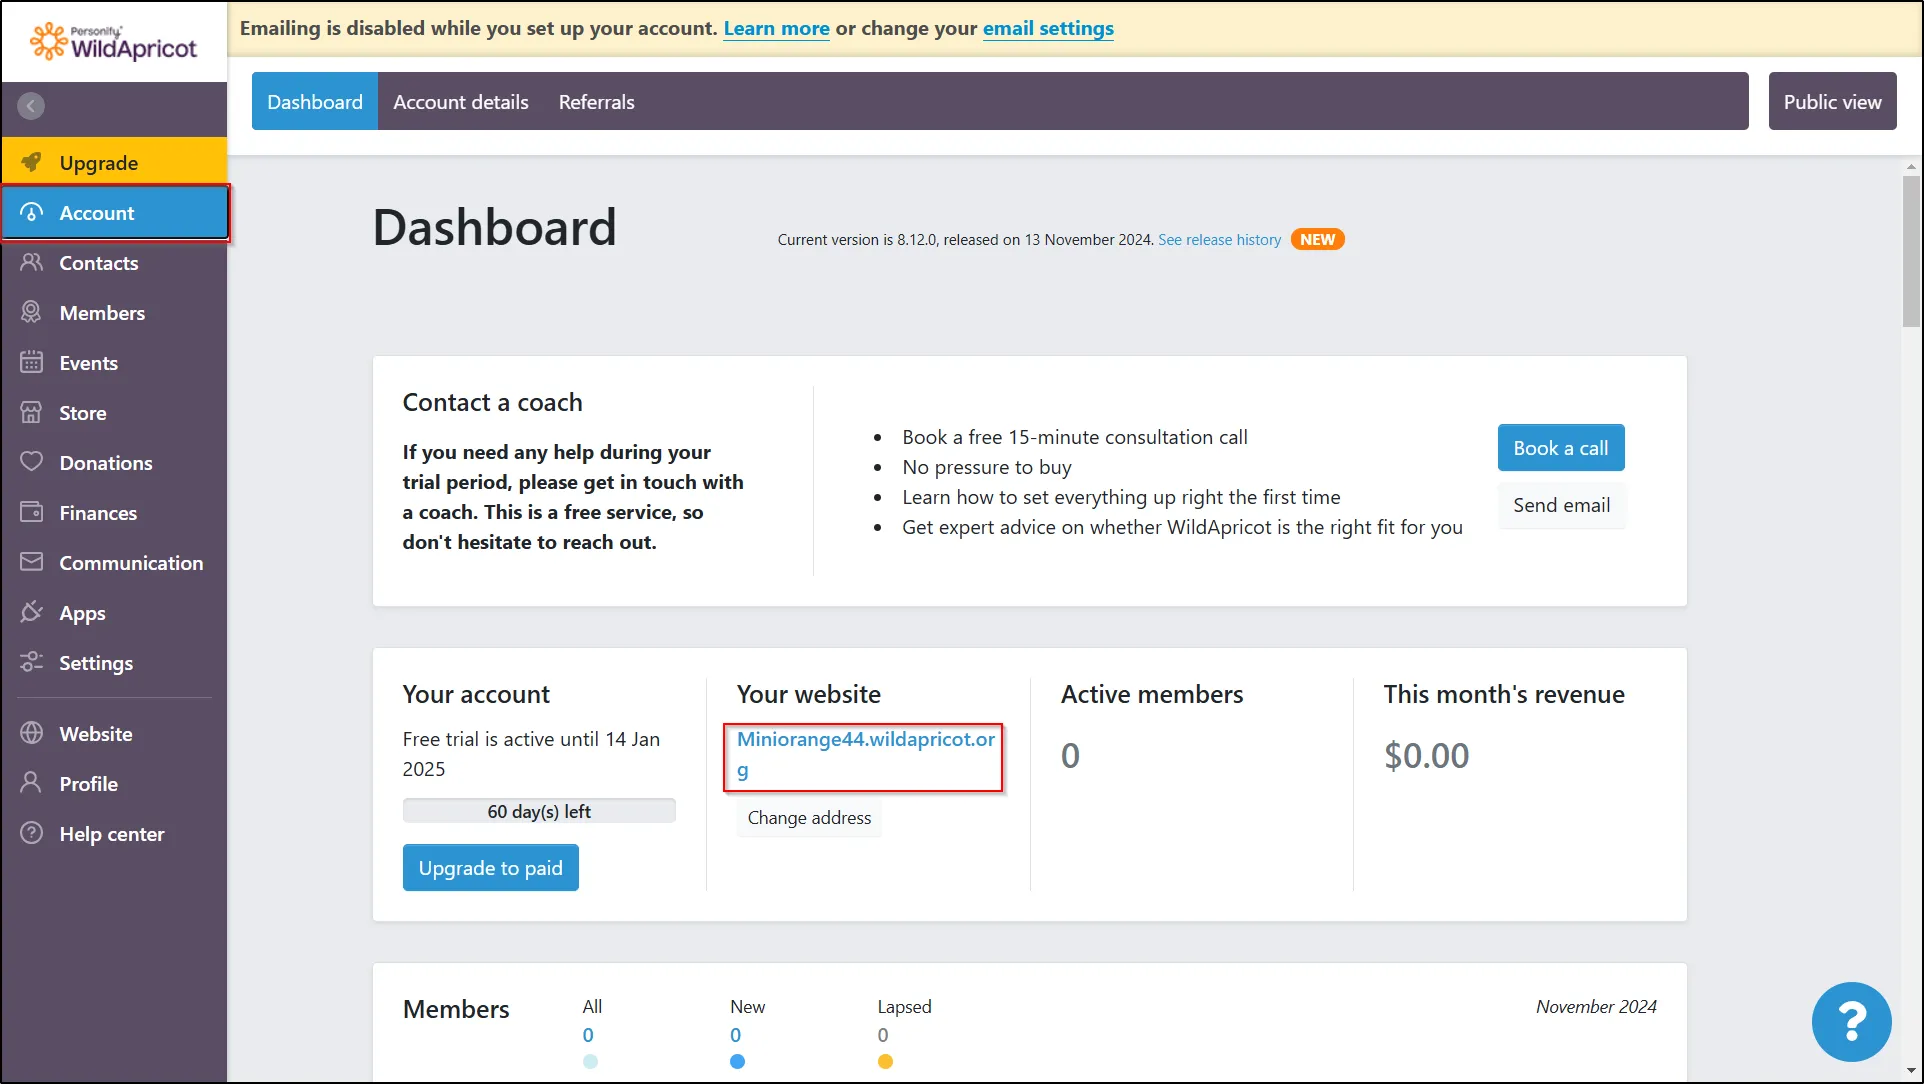Open the Donations section
The height and width of the screenshot is (1084, 1924).
[105, 462]
